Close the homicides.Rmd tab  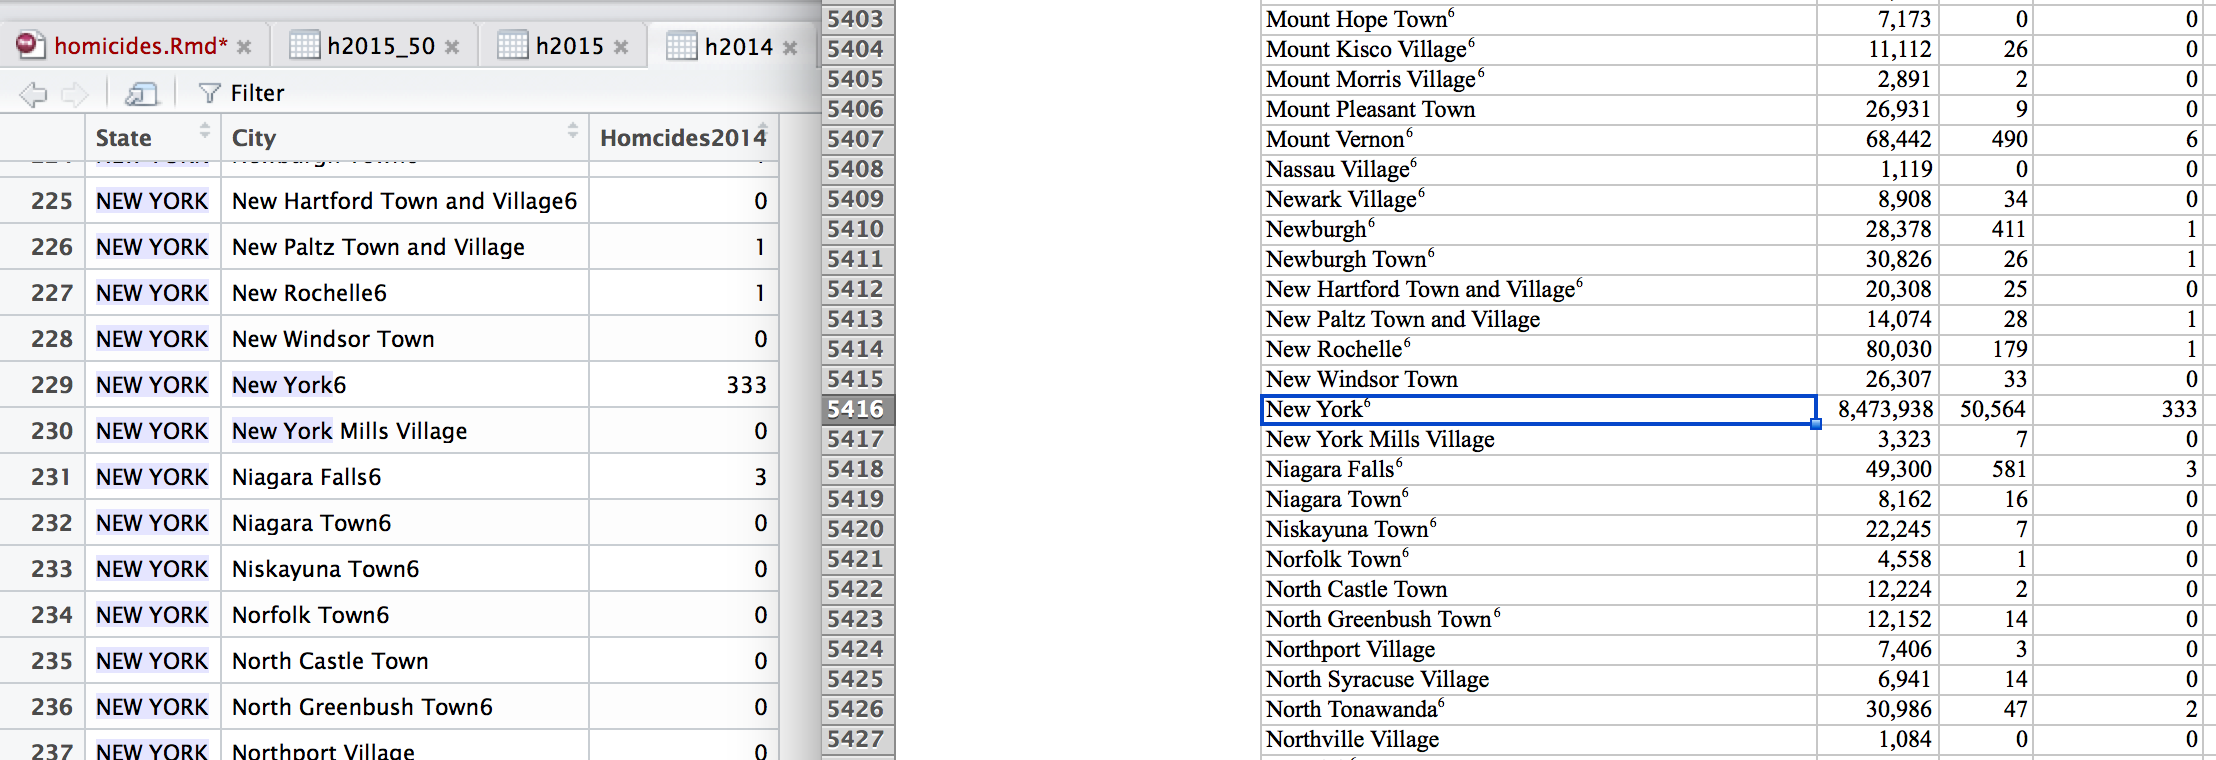pyautogui.click(x=245, y=47)
